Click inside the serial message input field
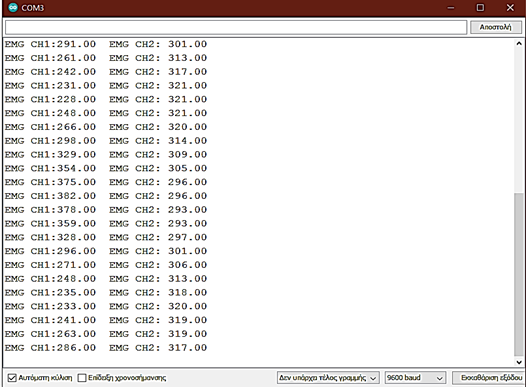This screenshot has width=526, height=387. click(x=236, y=27)
